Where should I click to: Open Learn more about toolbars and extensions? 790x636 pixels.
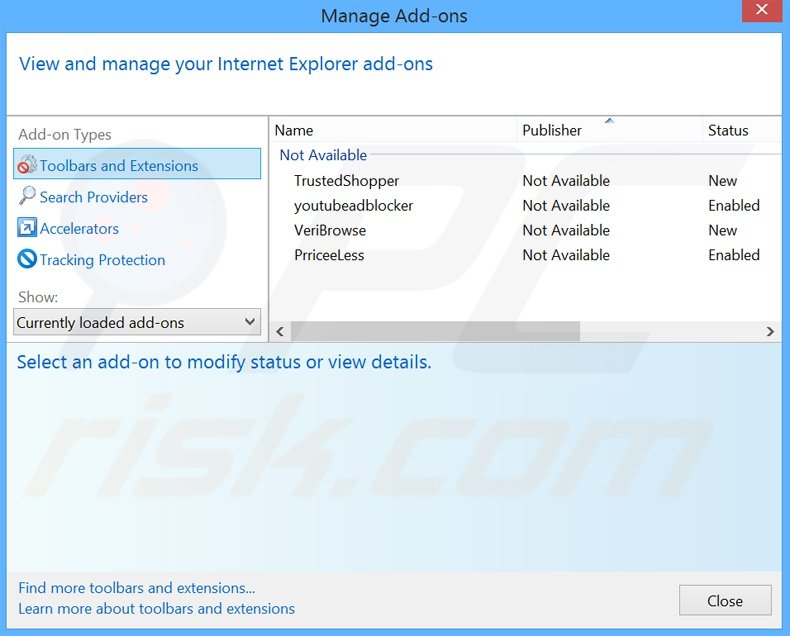click(x=156, y=608)
